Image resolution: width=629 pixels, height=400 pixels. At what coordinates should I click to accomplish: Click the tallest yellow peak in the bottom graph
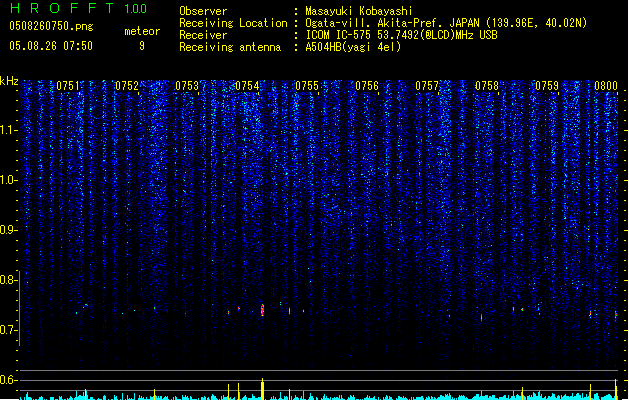(x=262, y=388)
